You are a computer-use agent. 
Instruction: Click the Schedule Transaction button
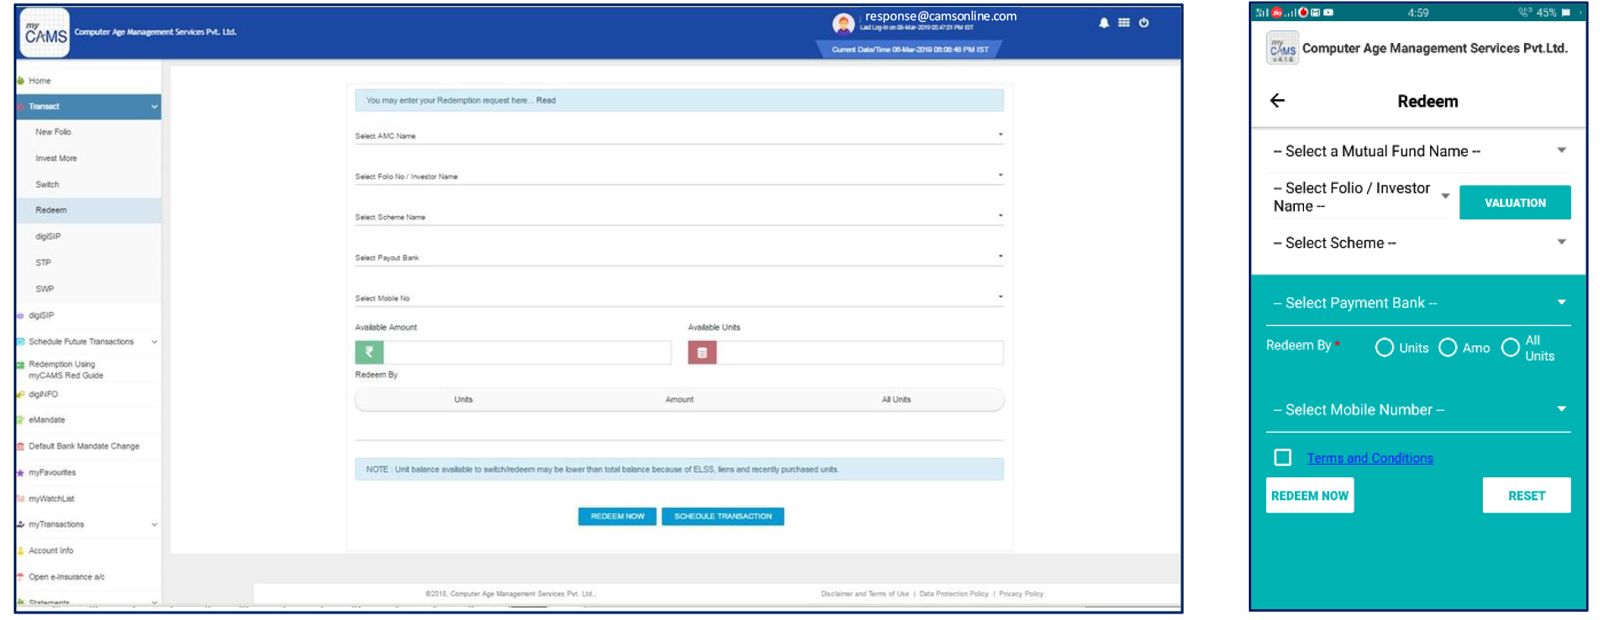point(722,517)
